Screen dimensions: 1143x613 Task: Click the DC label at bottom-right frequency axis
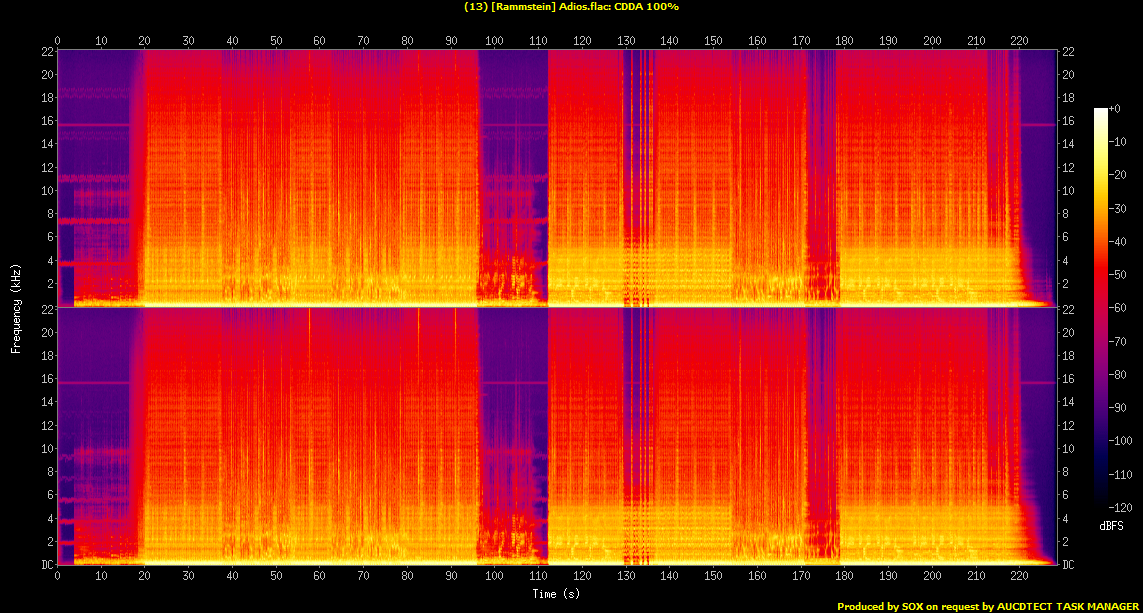coord(1068,565)
